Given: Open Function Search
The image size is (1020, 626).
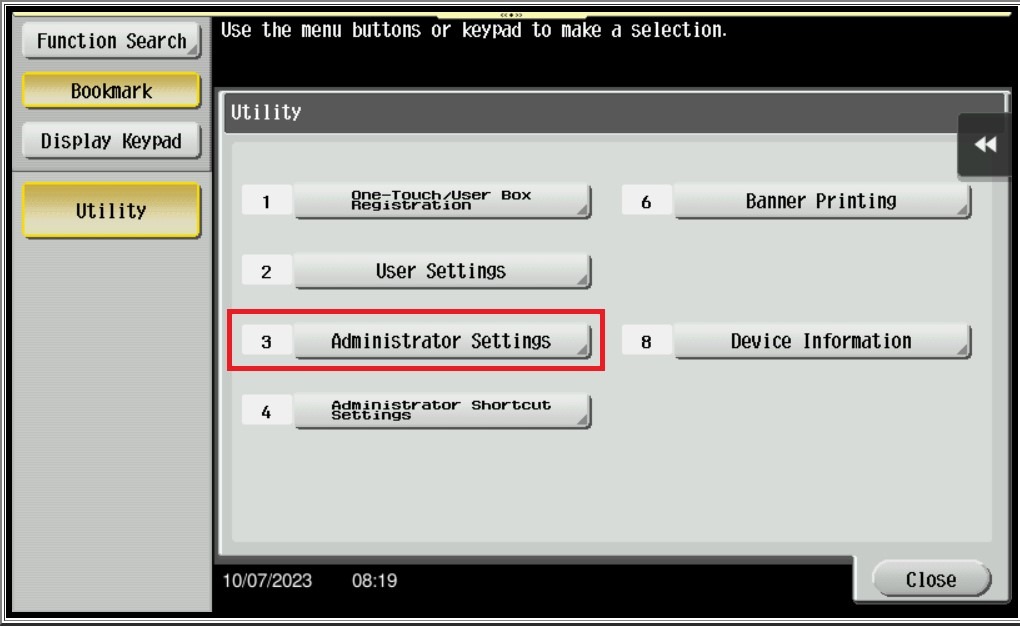Looking at the screenshot, I should tap(110, 40).
